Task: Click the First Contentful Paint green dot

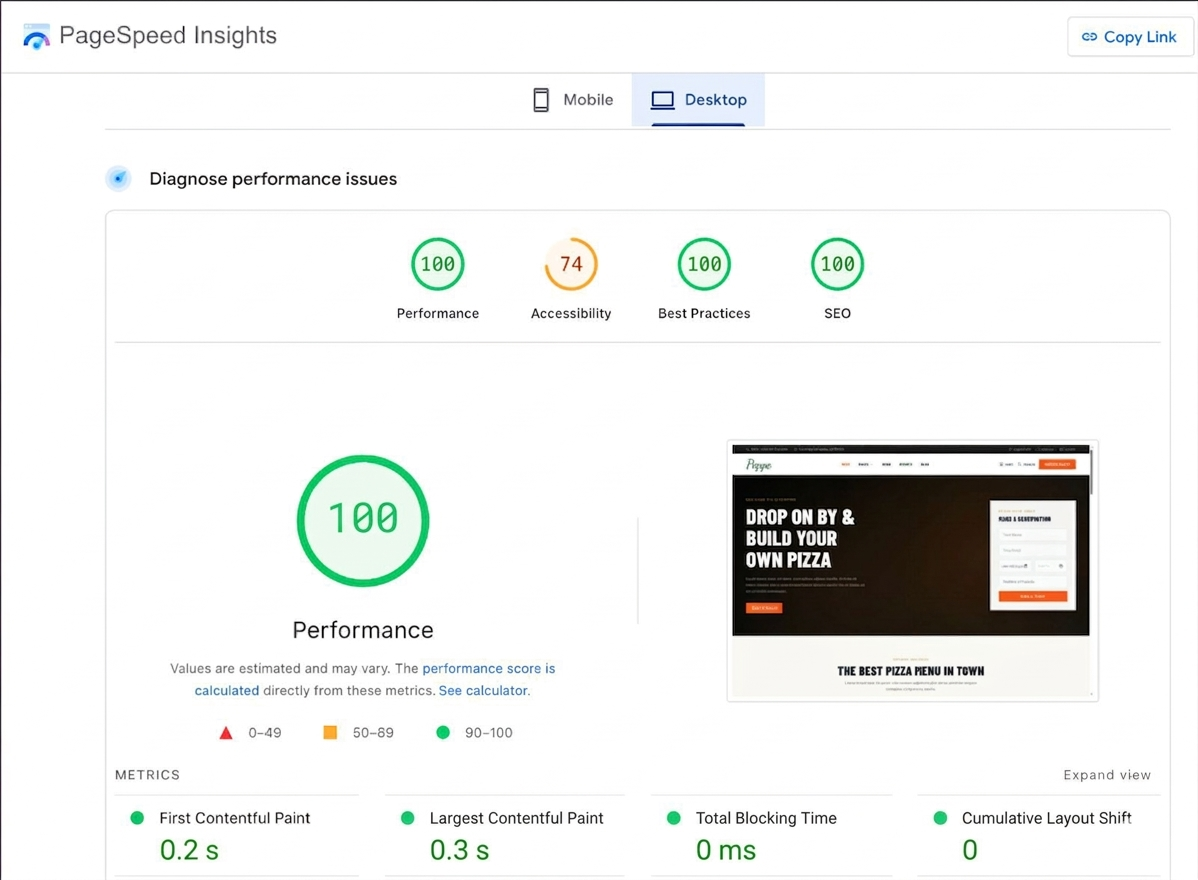Action: click(x=138, y=818)
